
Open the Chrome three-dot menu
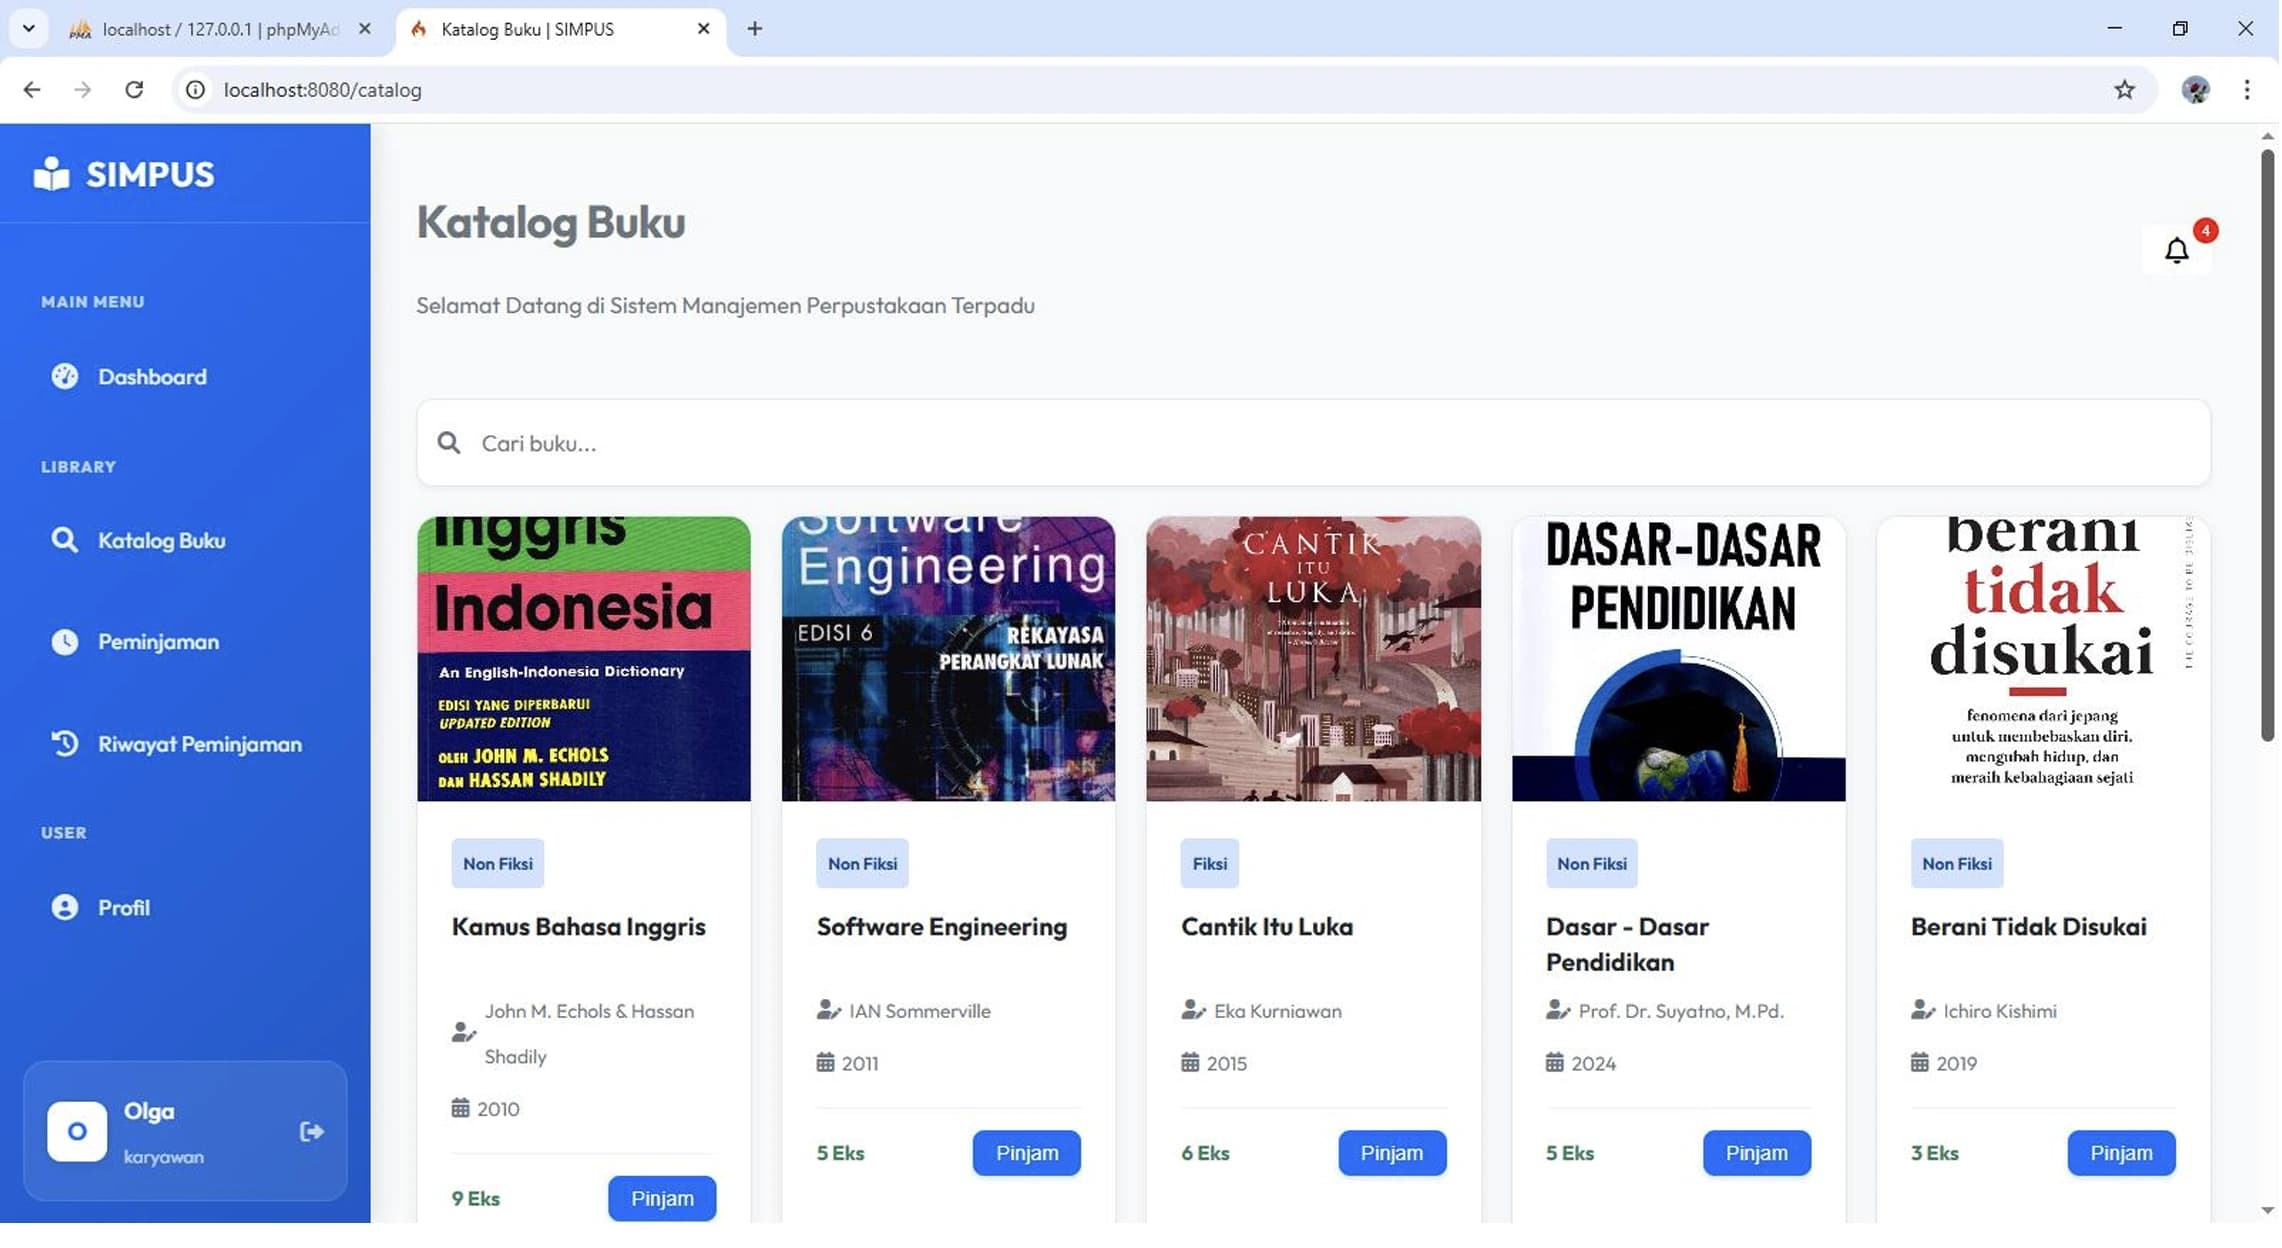click(2247, 90)
